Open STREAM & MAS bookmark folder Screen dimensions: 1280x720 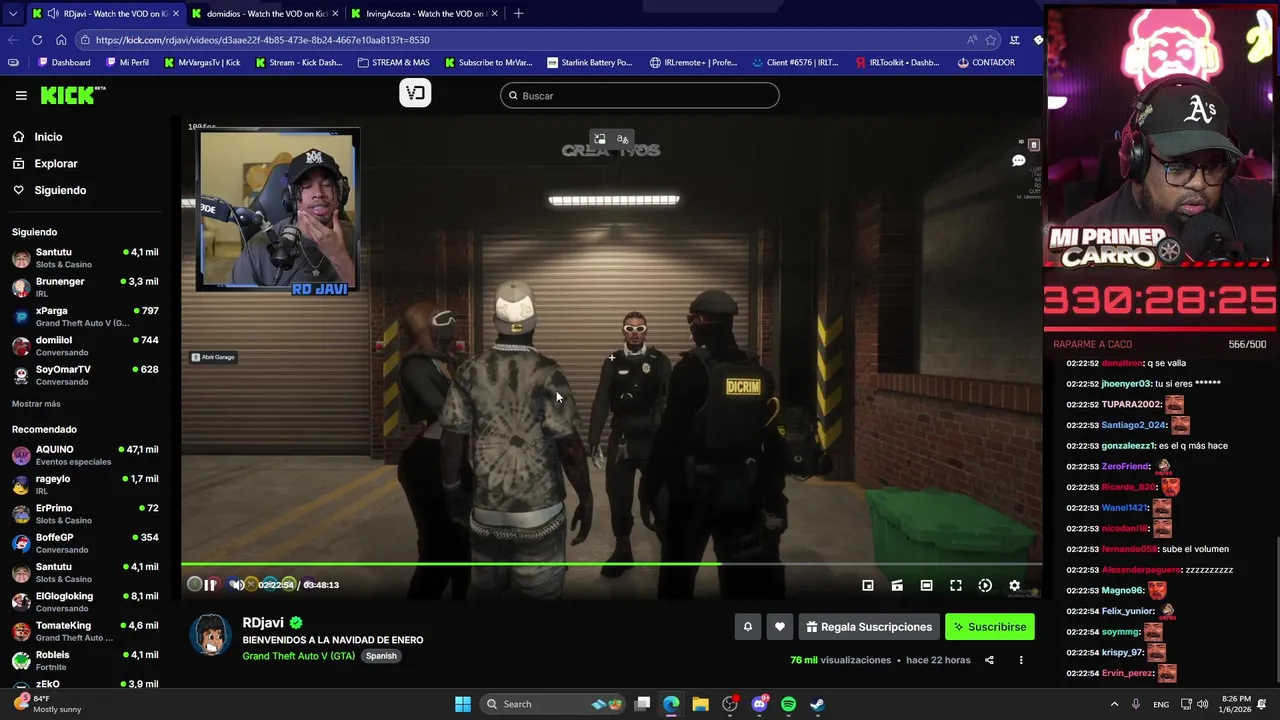394,62
